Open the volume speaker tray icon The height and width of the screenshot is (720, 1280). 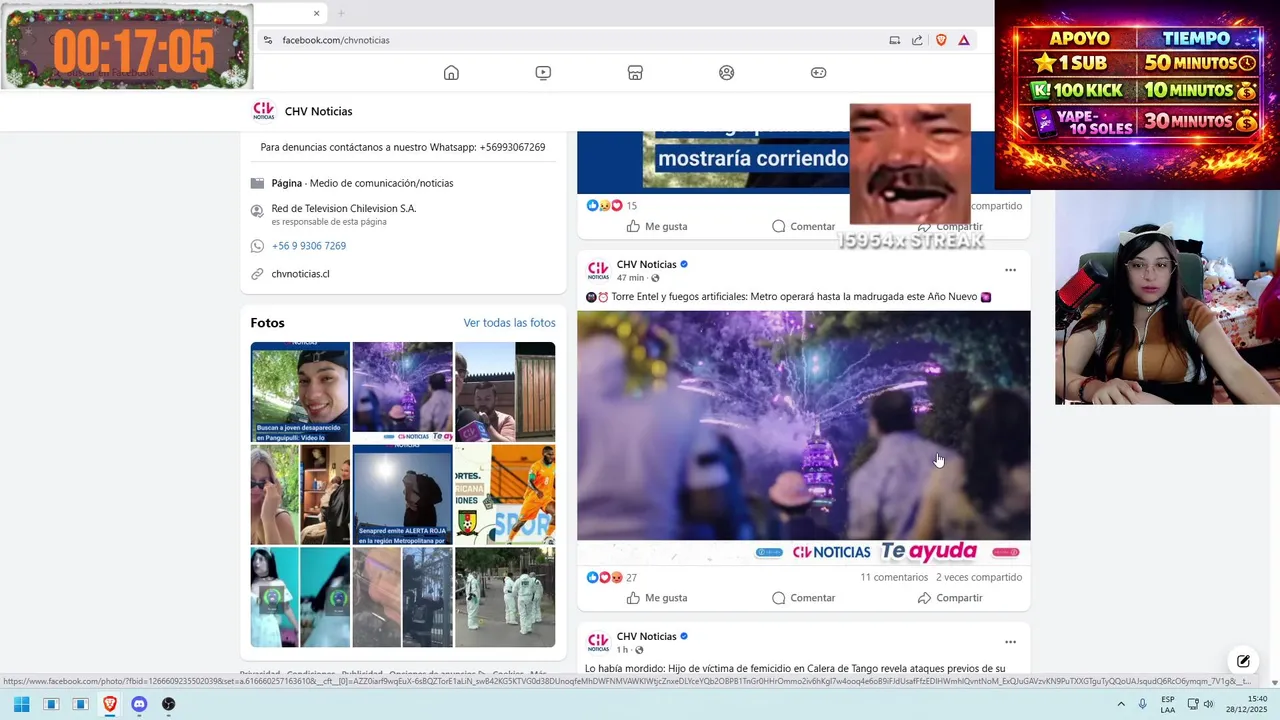click(x=1208, y=704)
